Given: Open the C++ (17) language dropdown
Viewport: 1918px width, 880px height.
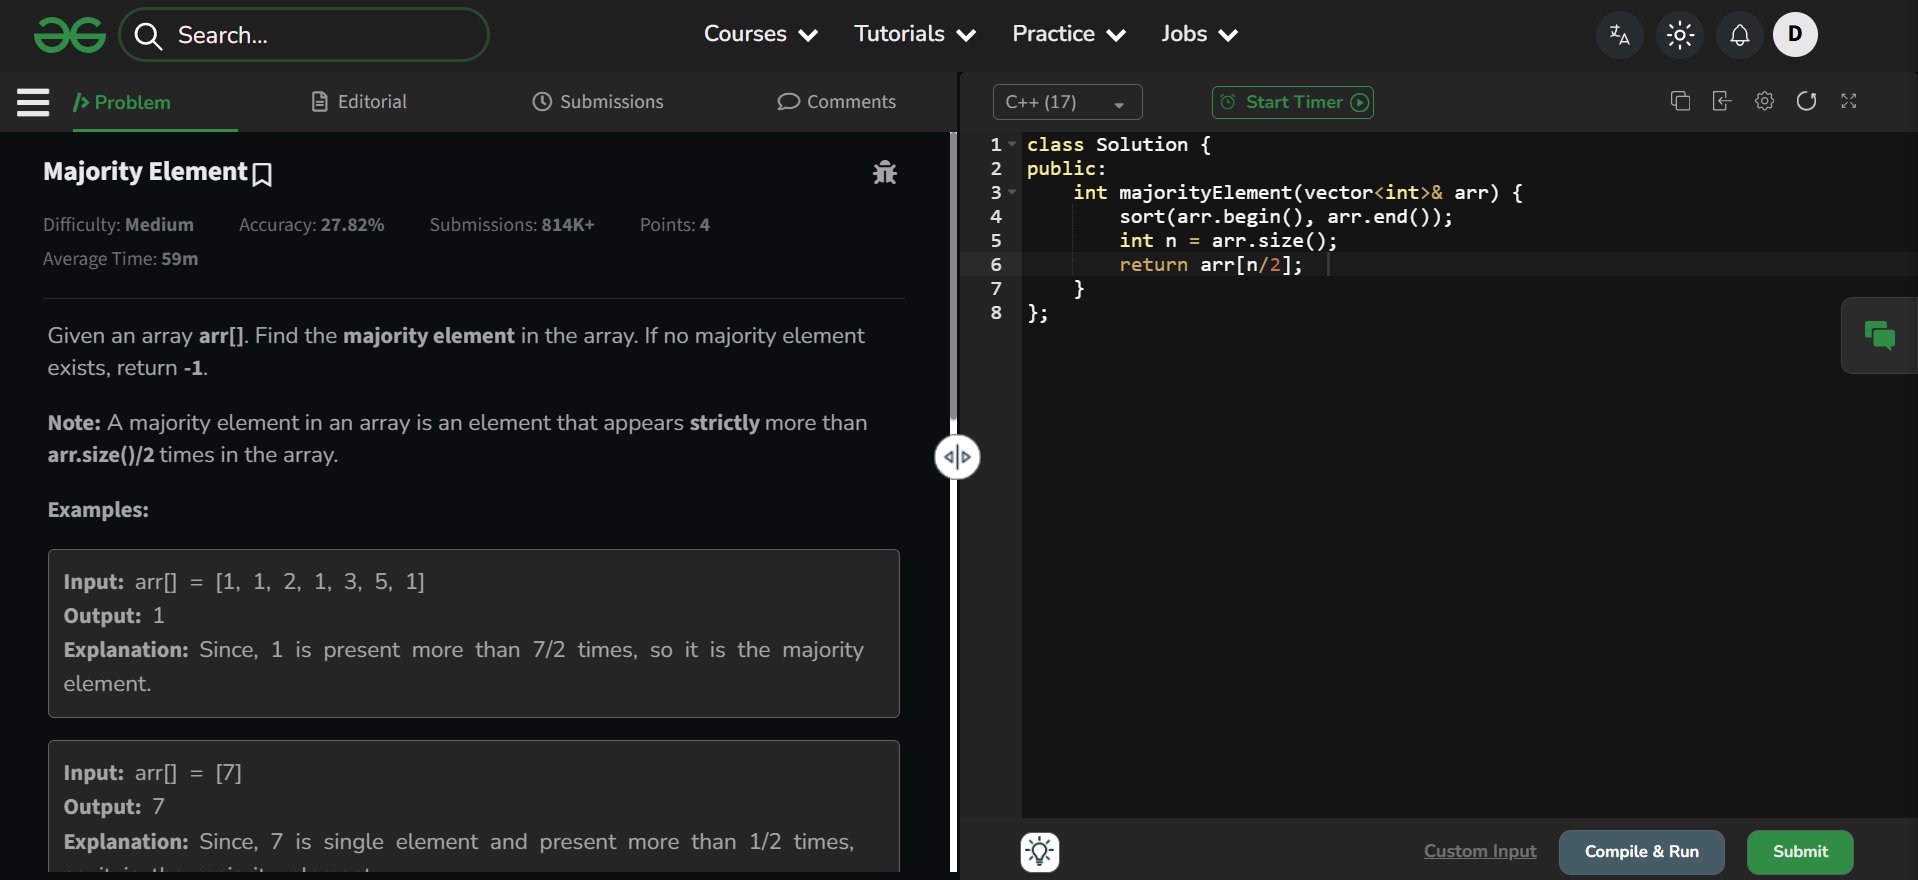Looking at the screenshot, I should 1067,102.
